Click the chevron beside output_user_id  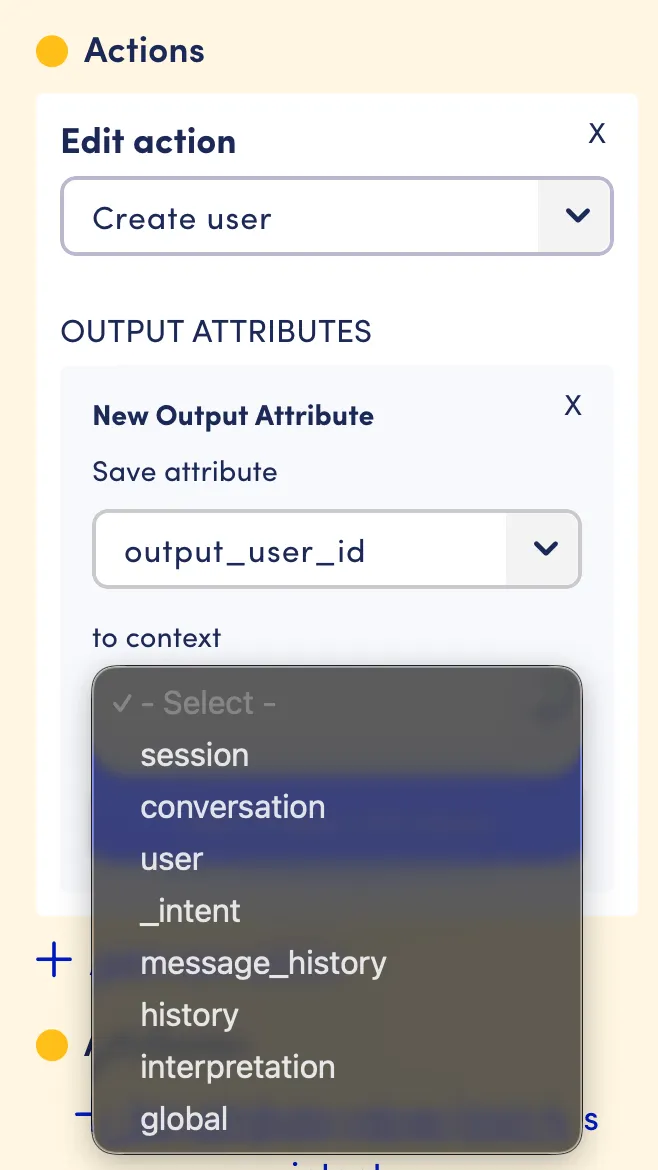tap(546, 549)
